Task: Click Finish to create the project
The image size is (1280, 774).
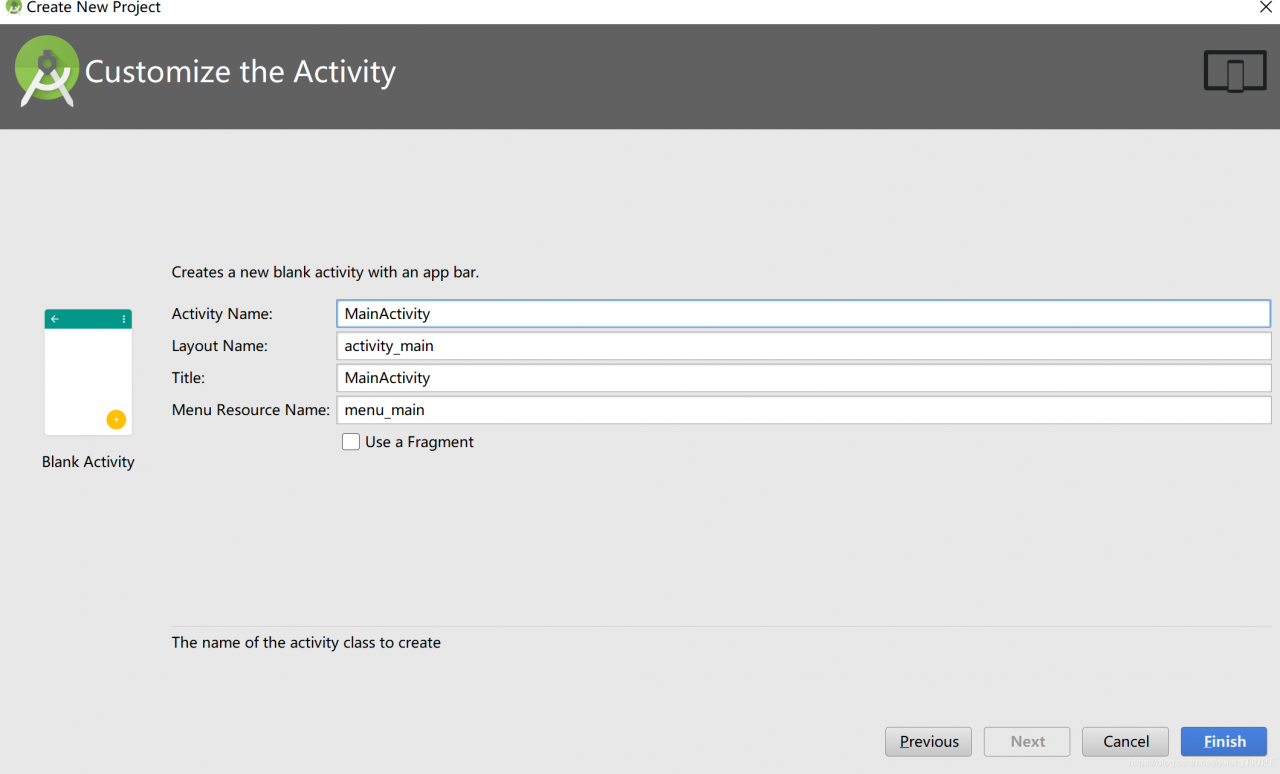Action: pyautogui.click(x=1224, y=741)
